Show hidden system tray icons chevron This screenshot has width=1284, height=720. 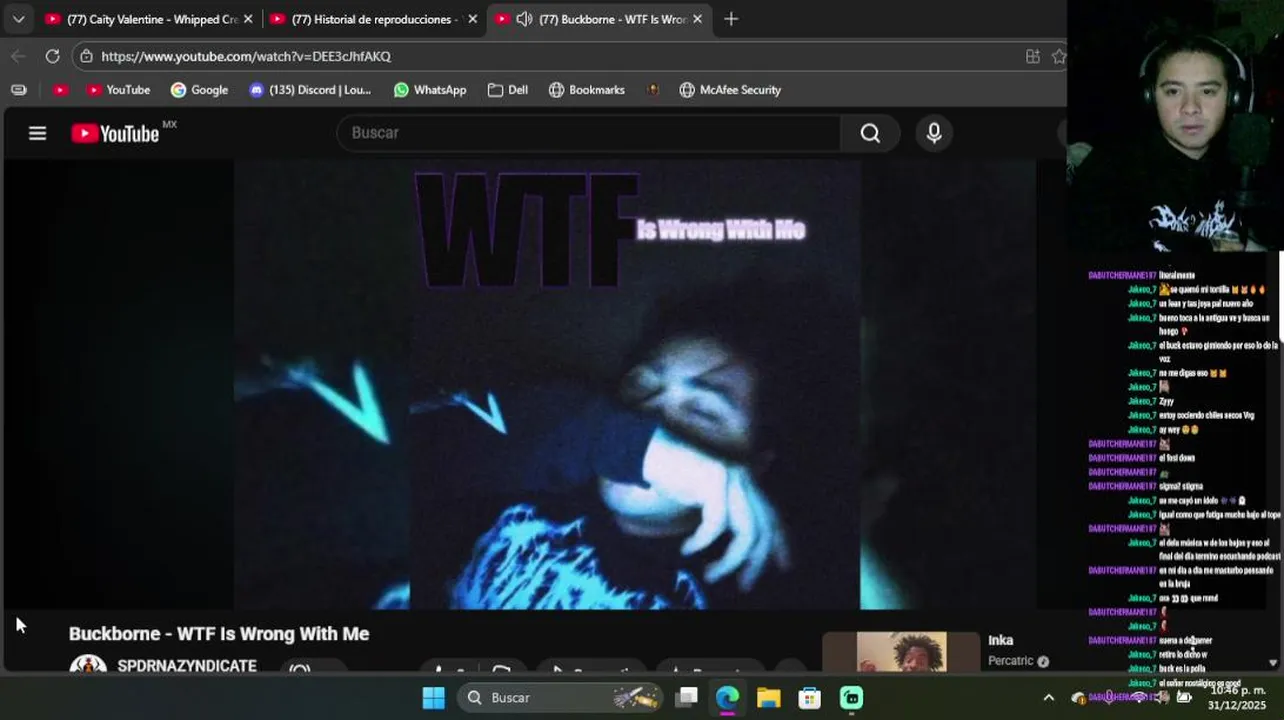[x=1048, y=698]
